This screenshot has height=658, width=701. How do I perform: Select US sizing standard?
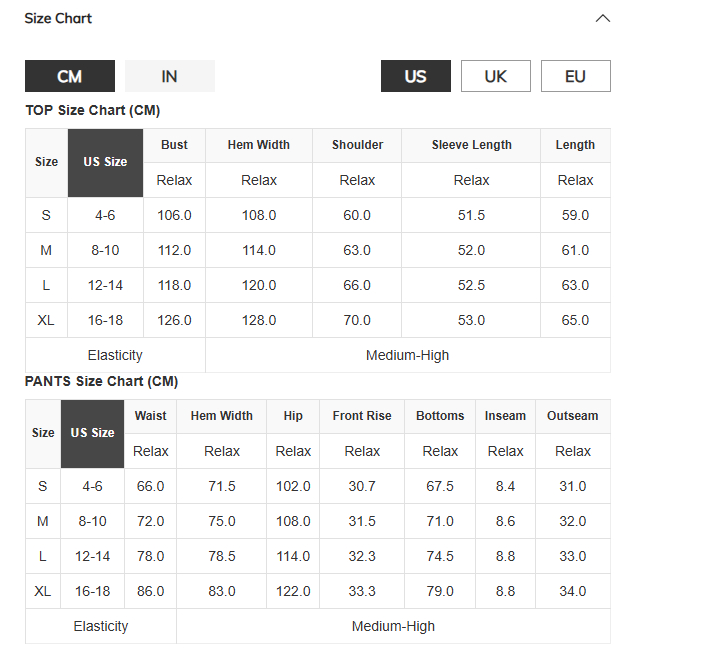pyautogui.click(x=415, y=76)
